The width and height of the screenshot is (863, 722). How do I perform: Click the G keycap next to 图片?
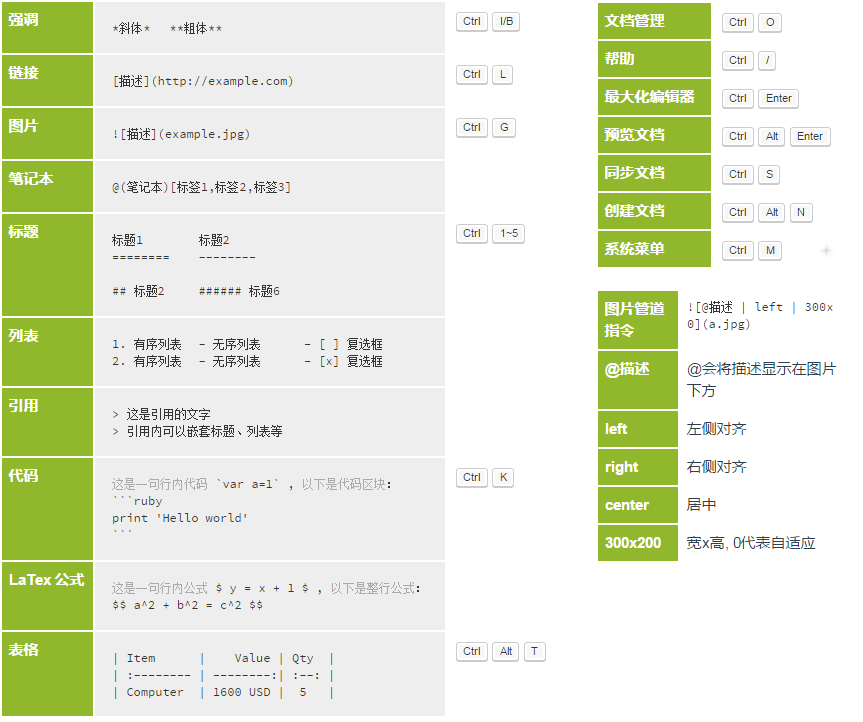point(502,127)
